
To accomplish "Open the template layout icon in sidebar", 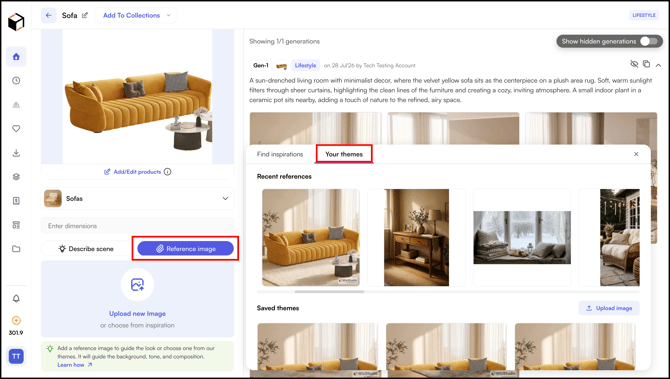I will coord(16,225).
